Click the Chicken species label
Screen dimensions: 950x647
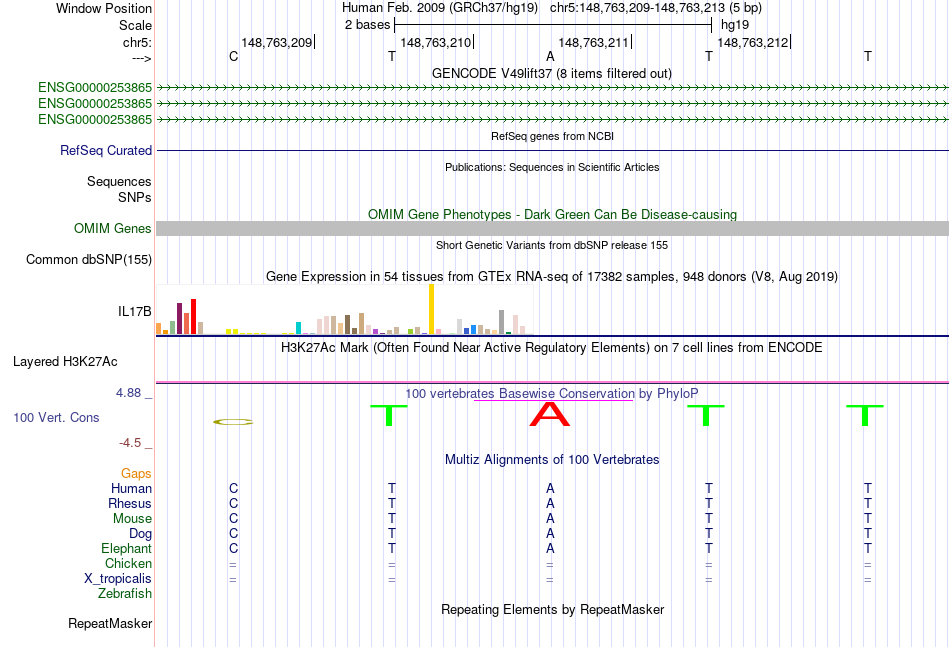[128, 563]
